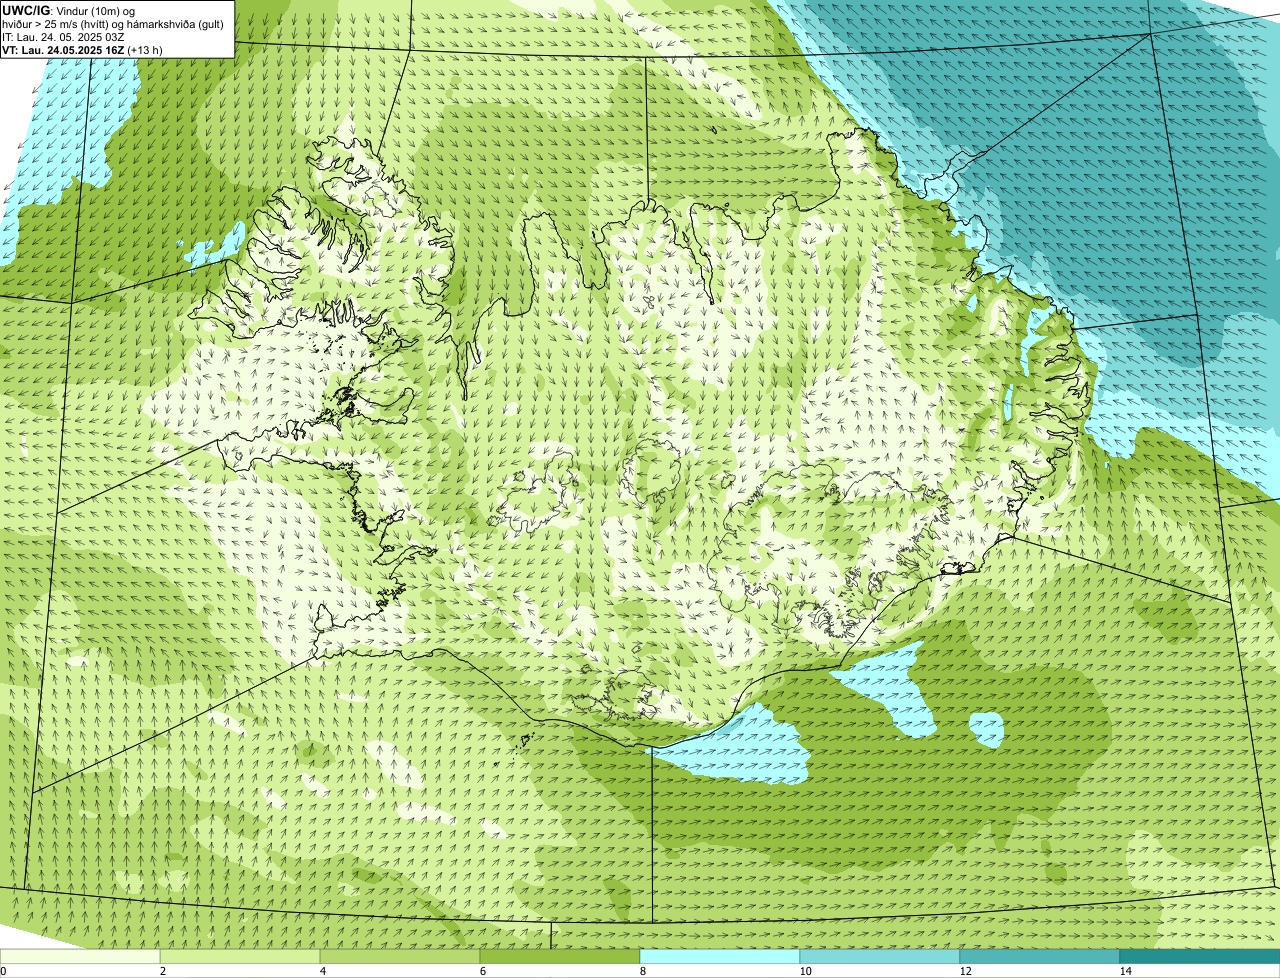Viewport: 1280px width, 978px height.
Task: Click the dark green 6–8 legend swatch
Action: [x=560, y=956]
